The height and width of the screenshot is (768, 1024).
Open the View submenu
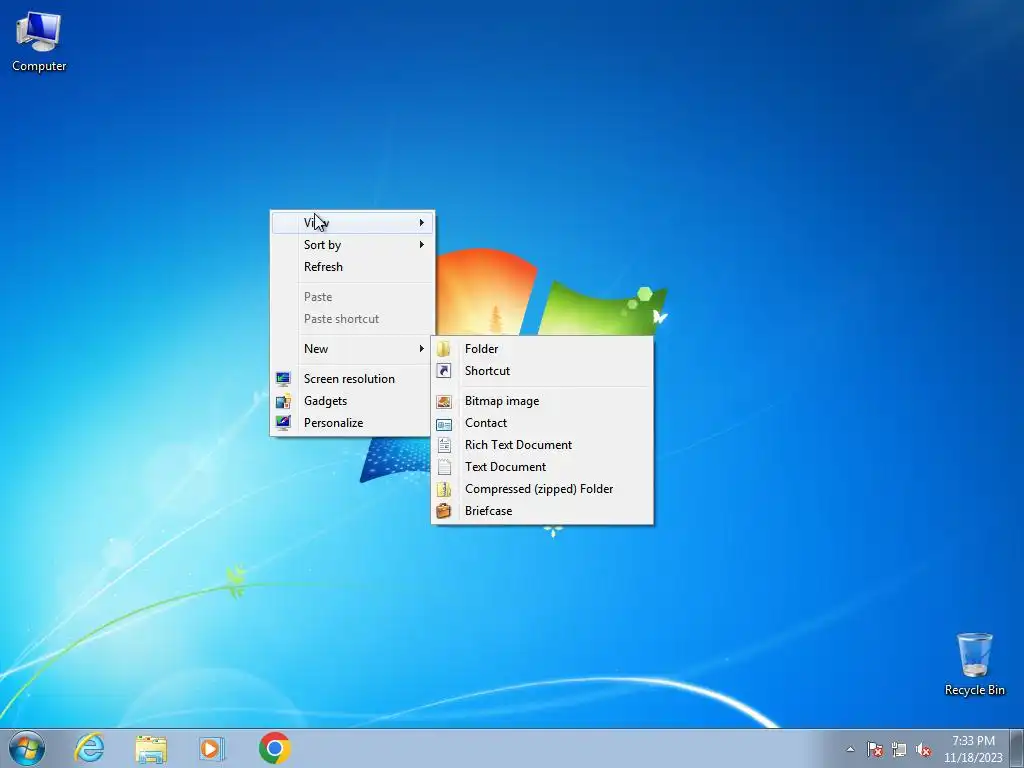coord(352,223)
